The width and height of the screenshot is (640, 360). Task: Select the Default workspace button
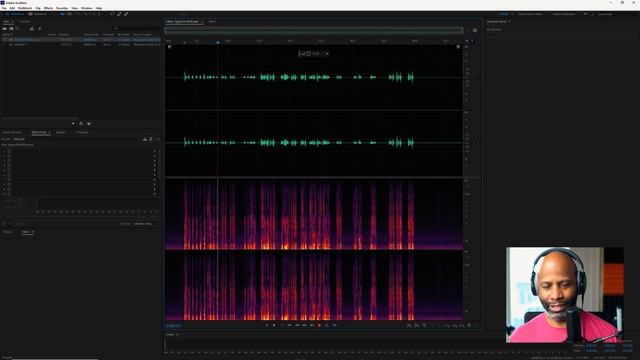point(503,14)
